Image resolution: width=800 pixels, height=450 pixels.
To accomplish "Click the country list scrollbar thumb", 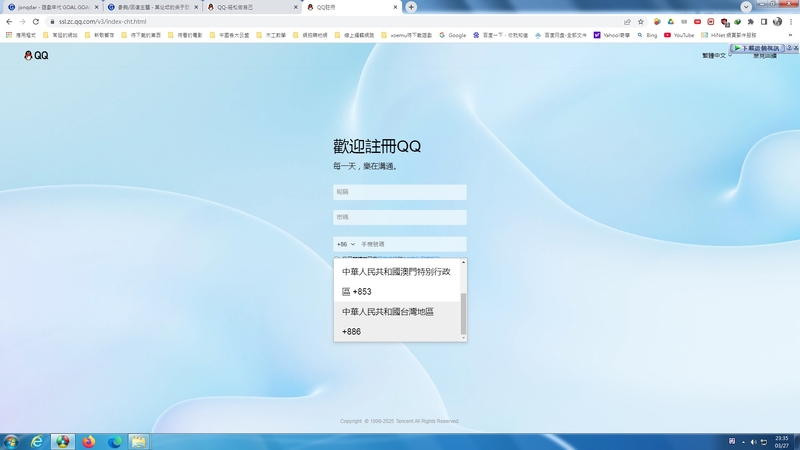I will [463, 313].
